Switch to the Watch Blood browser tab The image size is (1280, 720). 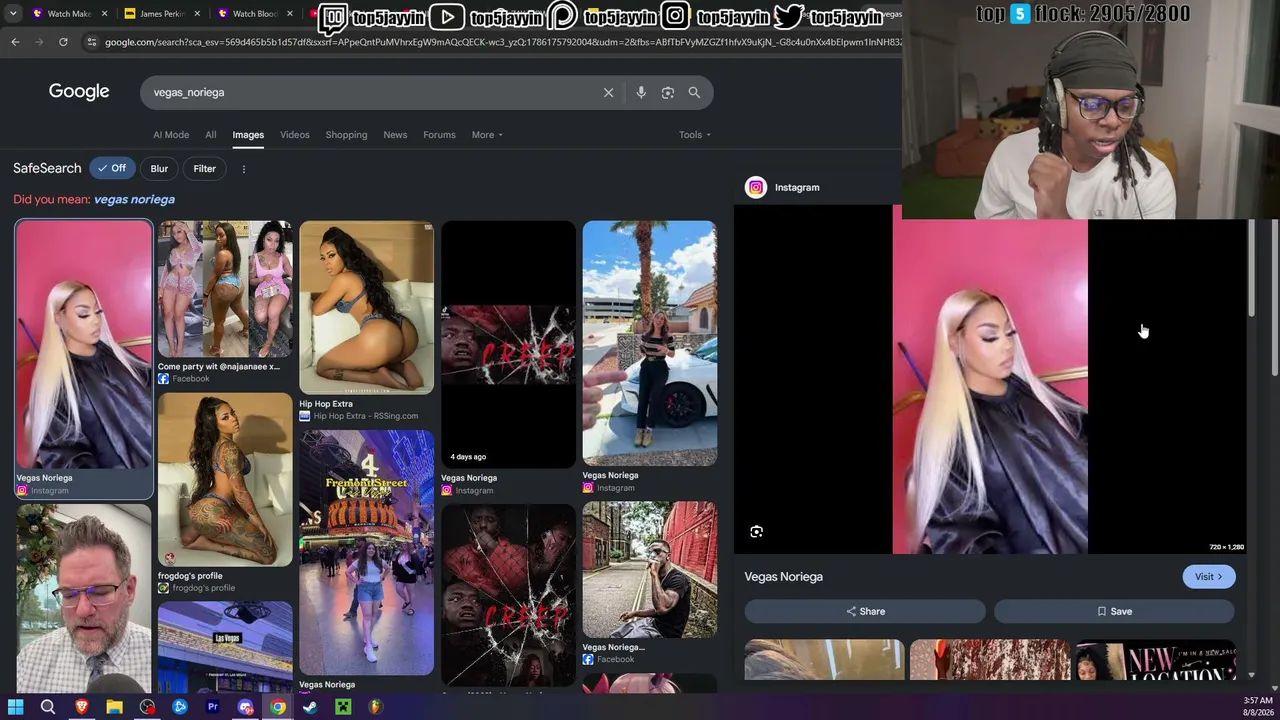point(254,14)
